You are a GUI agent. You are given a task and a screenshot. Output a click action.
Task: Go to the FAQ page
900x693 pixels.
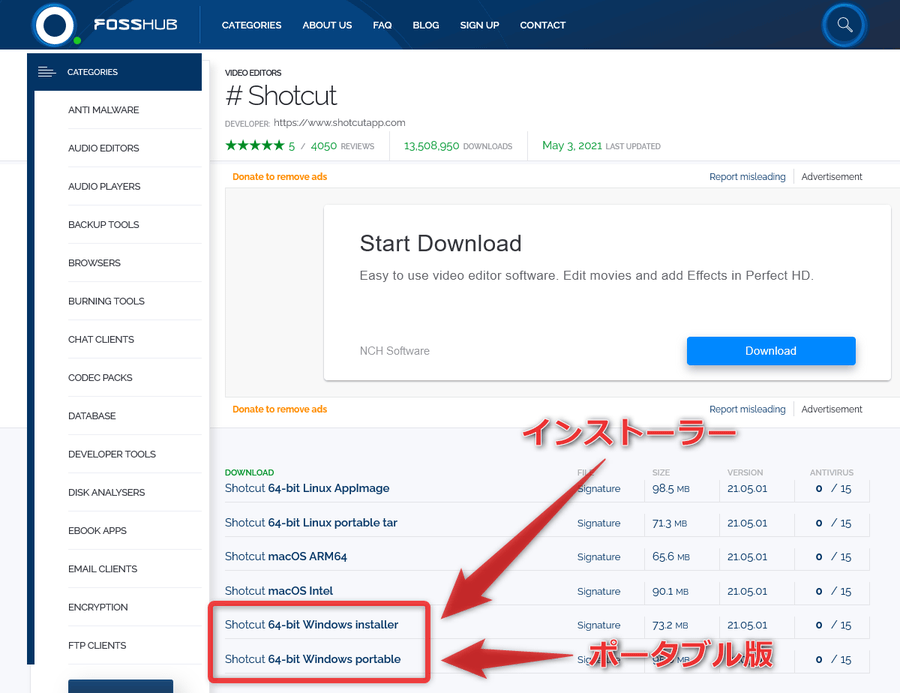pos(382,25)
